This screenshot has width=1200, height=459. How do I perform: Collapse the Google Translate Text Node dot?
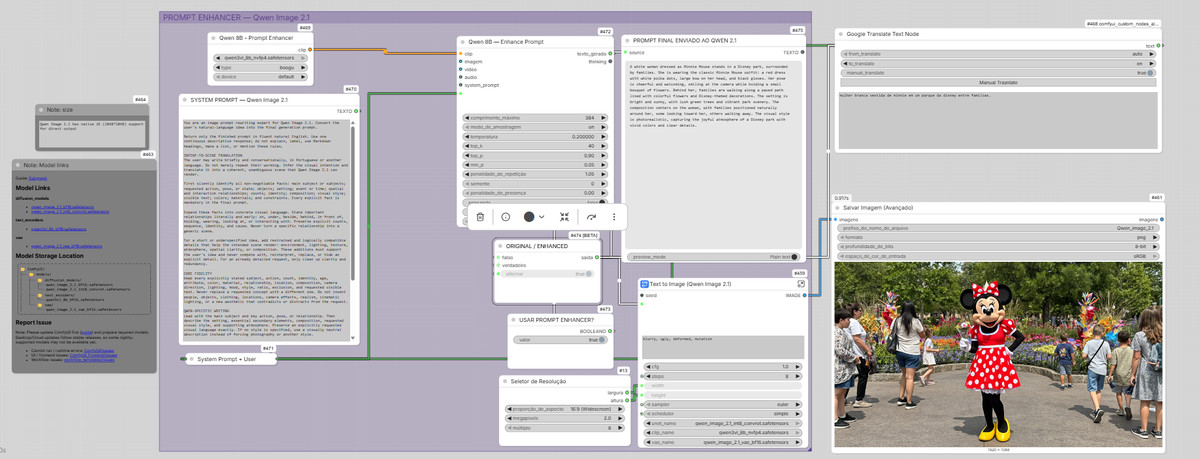pos(840,34)
